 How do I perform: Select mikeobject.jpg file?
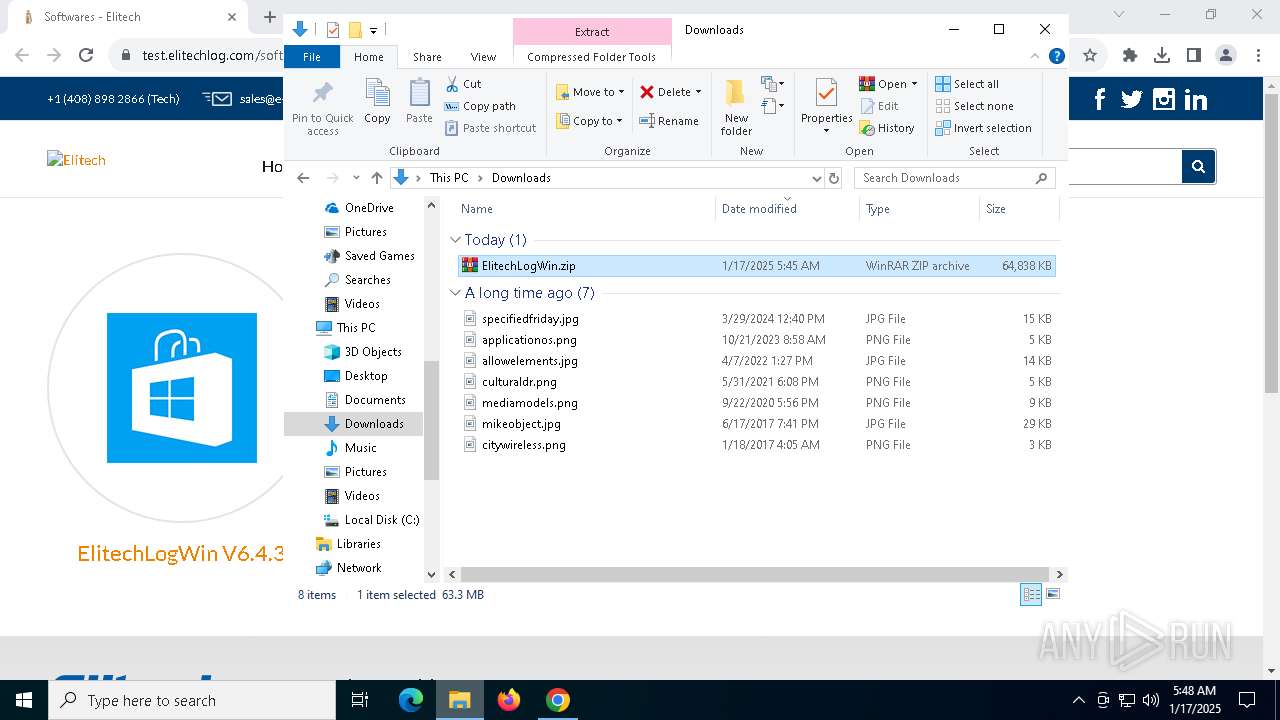coord(756,424)
